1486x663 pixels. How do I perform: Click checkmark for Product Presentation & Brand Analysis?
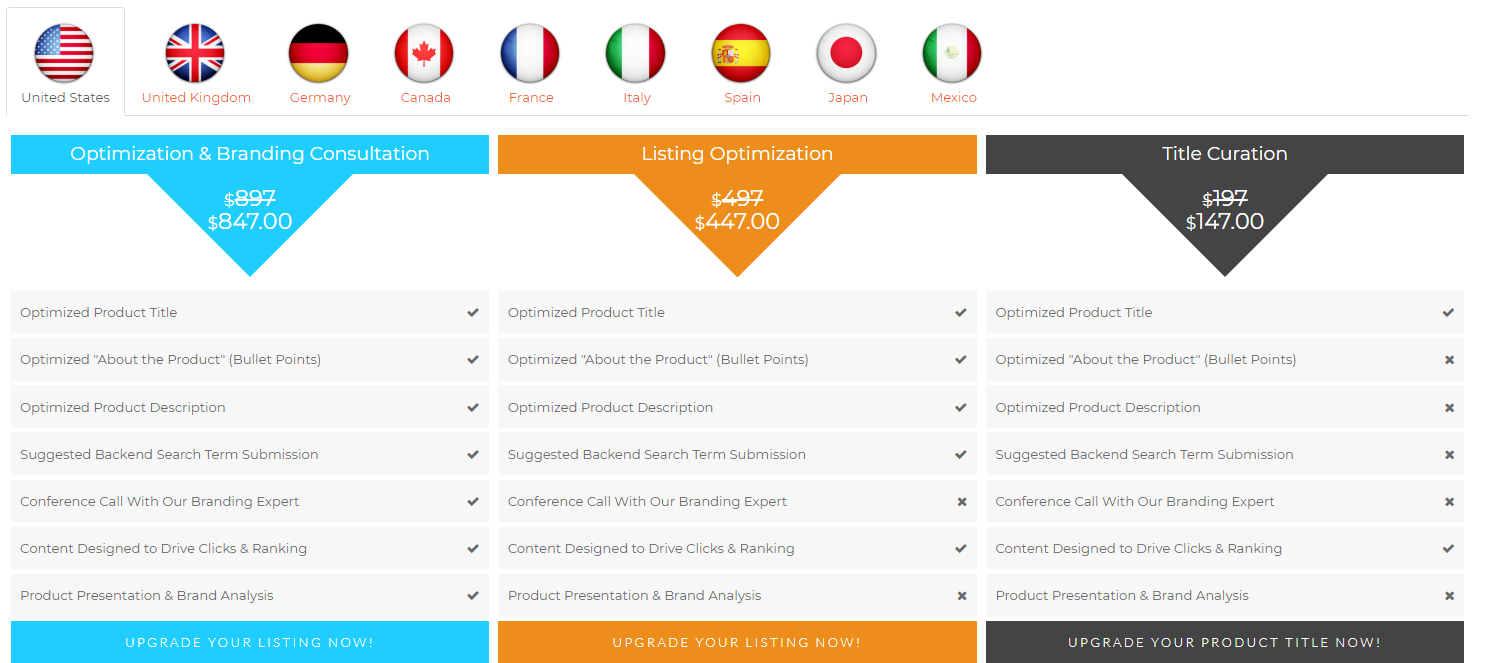(x=473, y=595)
